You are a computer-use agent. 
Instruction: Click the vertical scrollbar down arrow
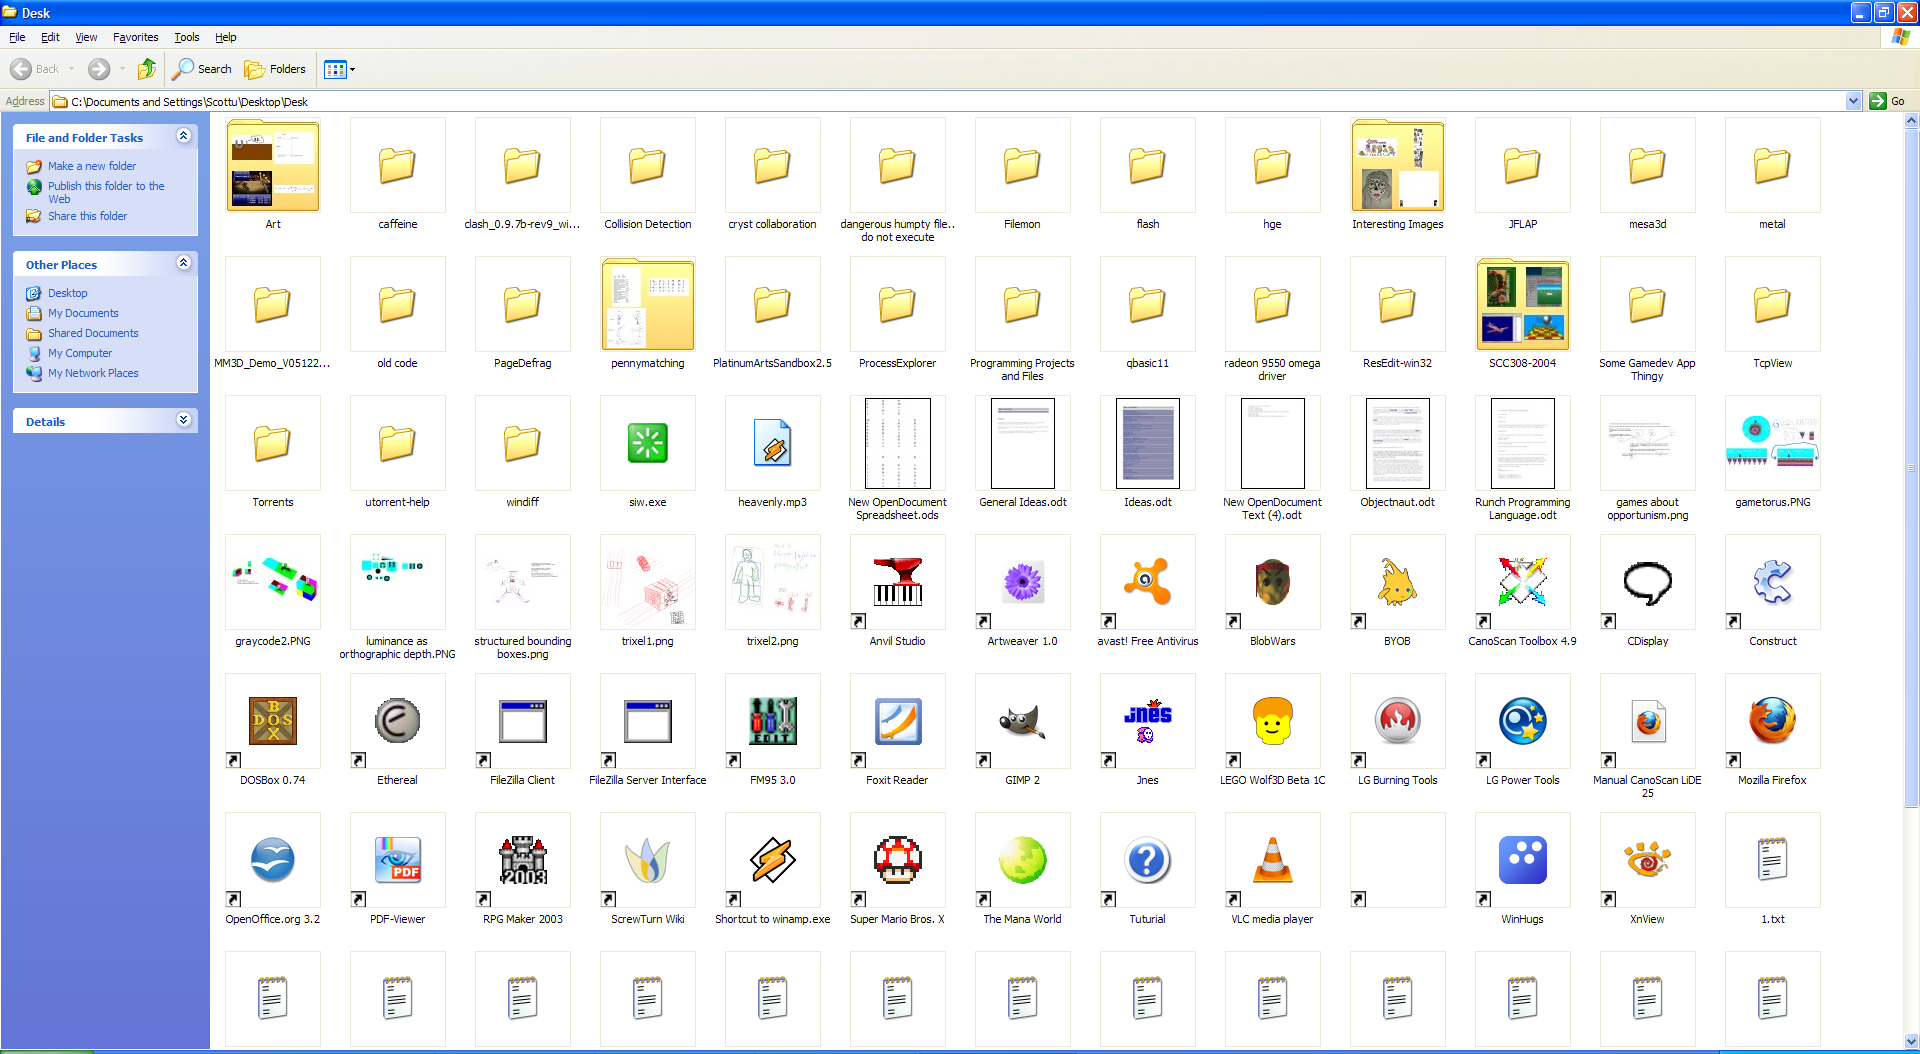tap(1911, 1041)
